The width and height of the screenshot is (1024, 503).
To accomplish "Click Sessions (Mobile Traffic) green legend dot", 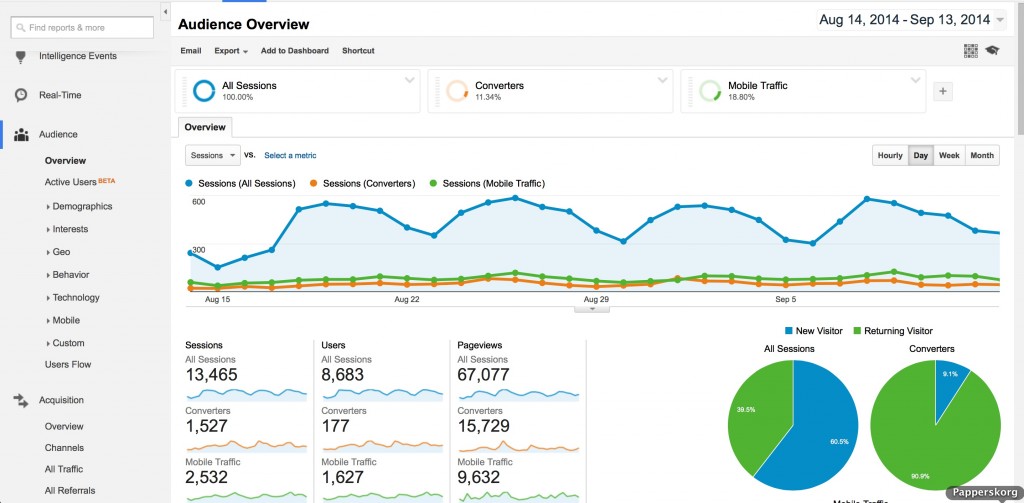I will (x=434, y=184).
